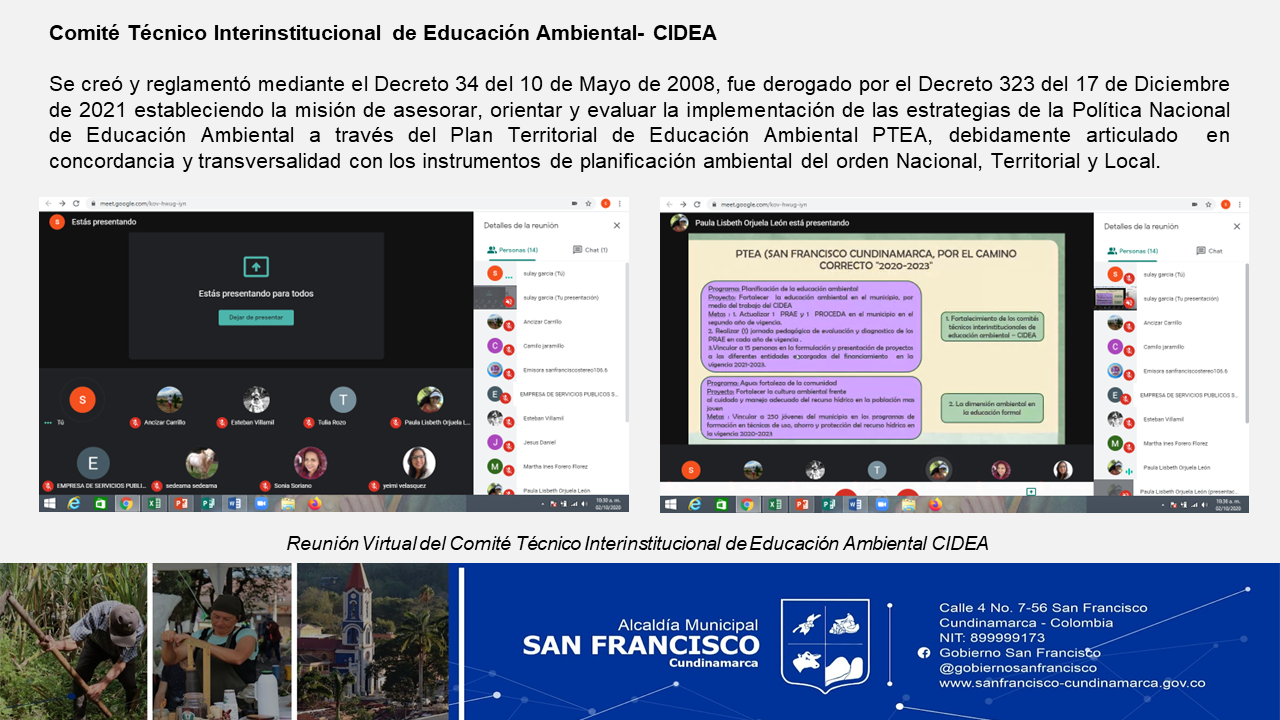Open the Chat tab in PTEA slide window
This screenshot has width=1280, height=720.
[x=1209, y=251]
